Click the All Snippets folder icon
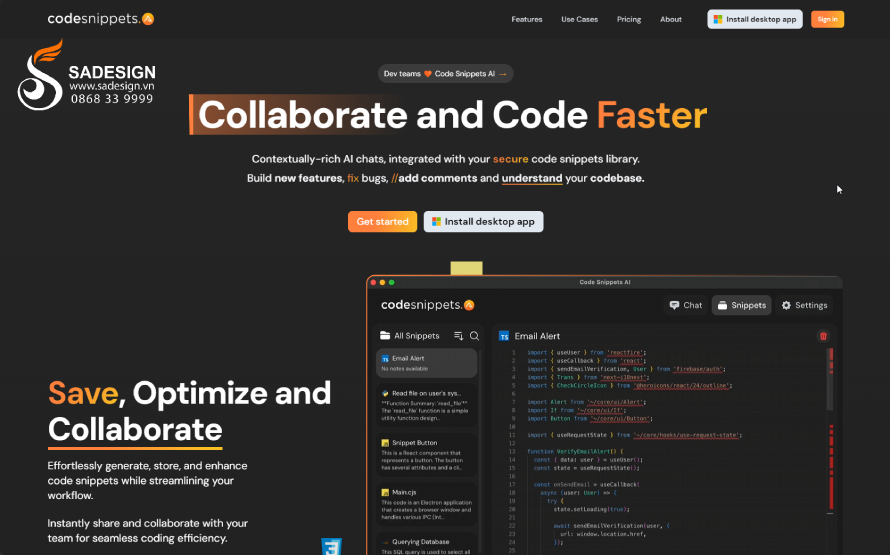This screenshot has height=555, width=890. [385, 335]
